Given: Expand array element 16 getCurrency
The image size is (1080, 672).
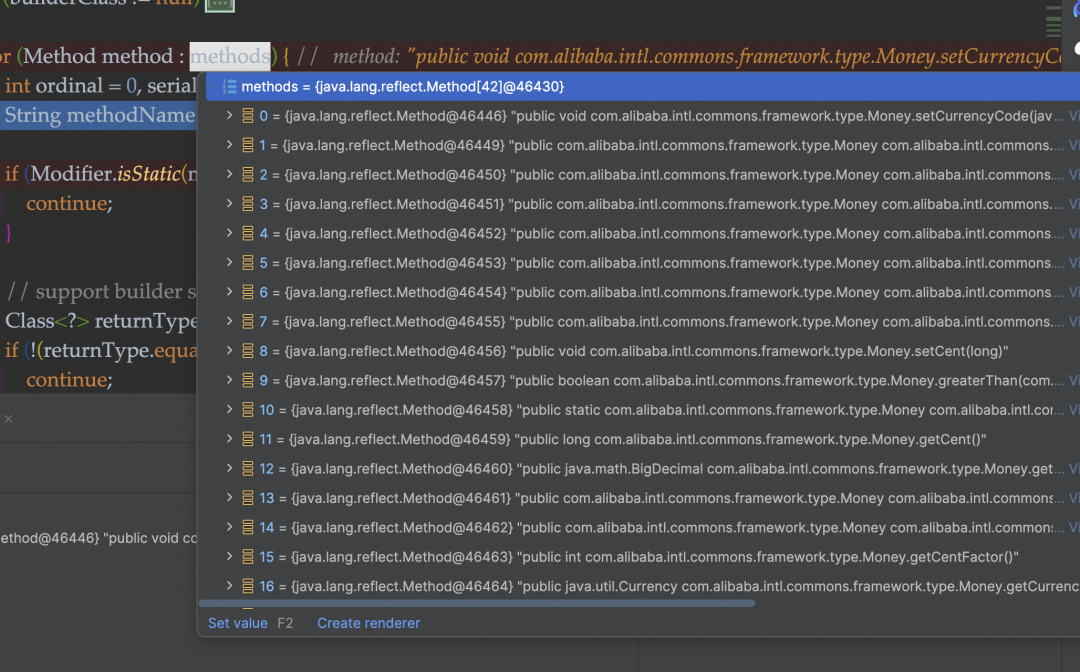Looking at the screenshot, I should (229, 586).
